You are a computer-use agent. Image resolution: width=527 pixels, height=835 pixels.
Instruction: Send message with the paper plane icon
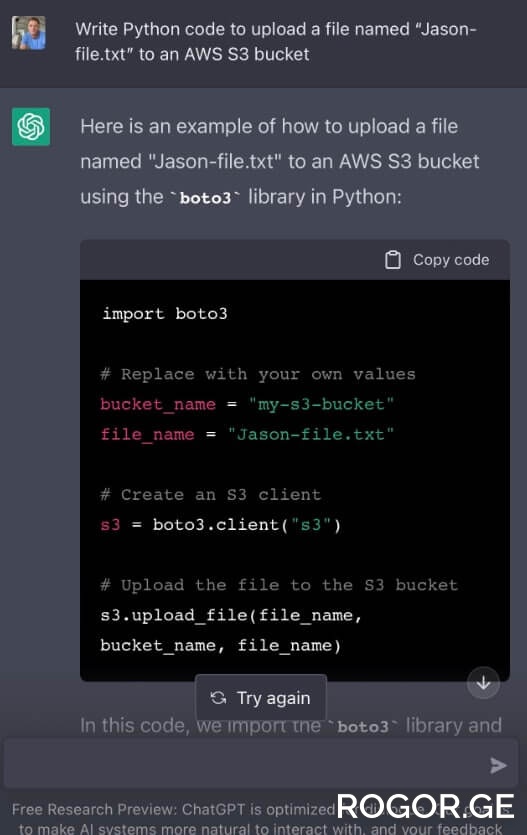[498, 765]
